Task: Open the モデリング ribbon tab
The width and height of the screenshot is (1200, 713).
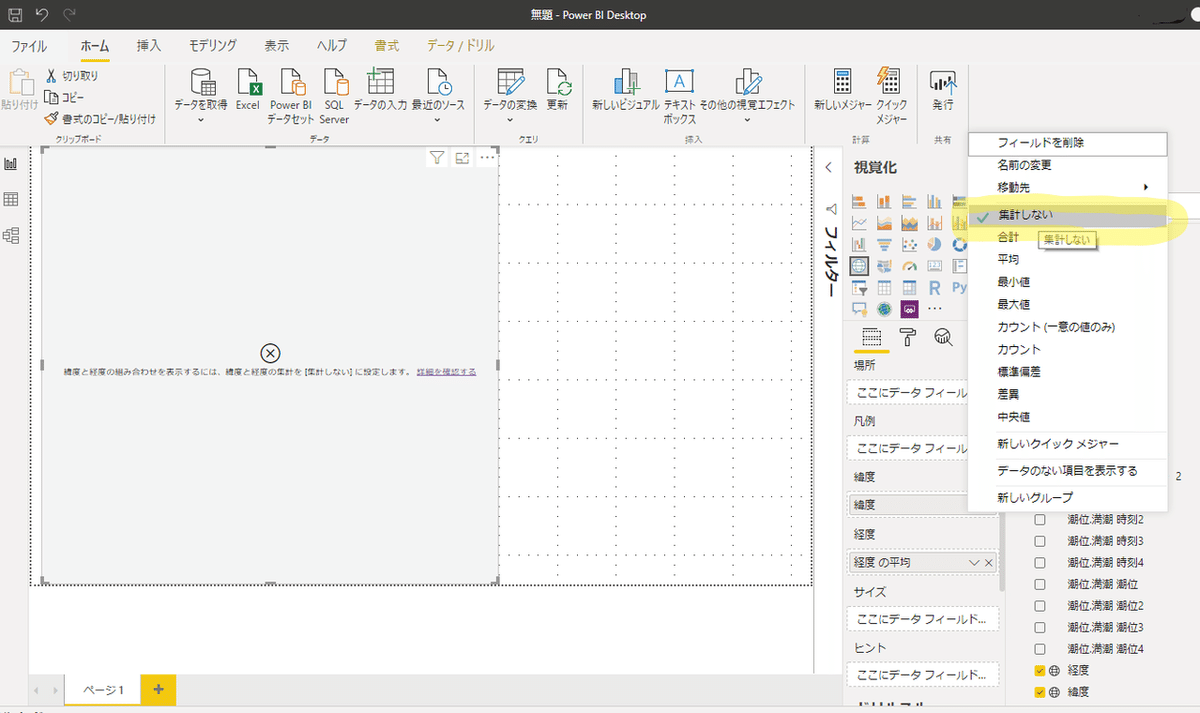Action: (x=213, y=45)
